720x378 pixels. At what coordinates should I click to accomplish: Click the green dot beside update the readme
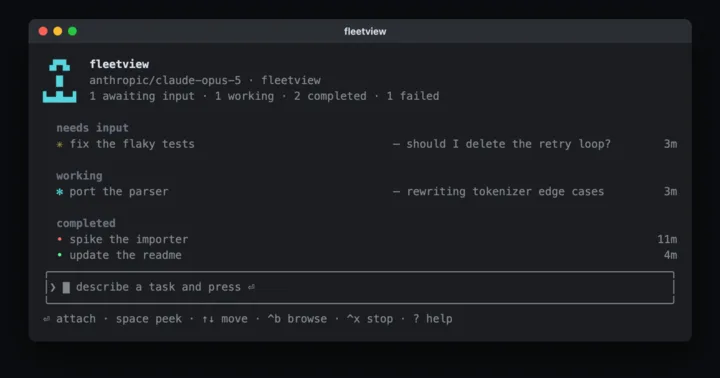click(59, 255)
